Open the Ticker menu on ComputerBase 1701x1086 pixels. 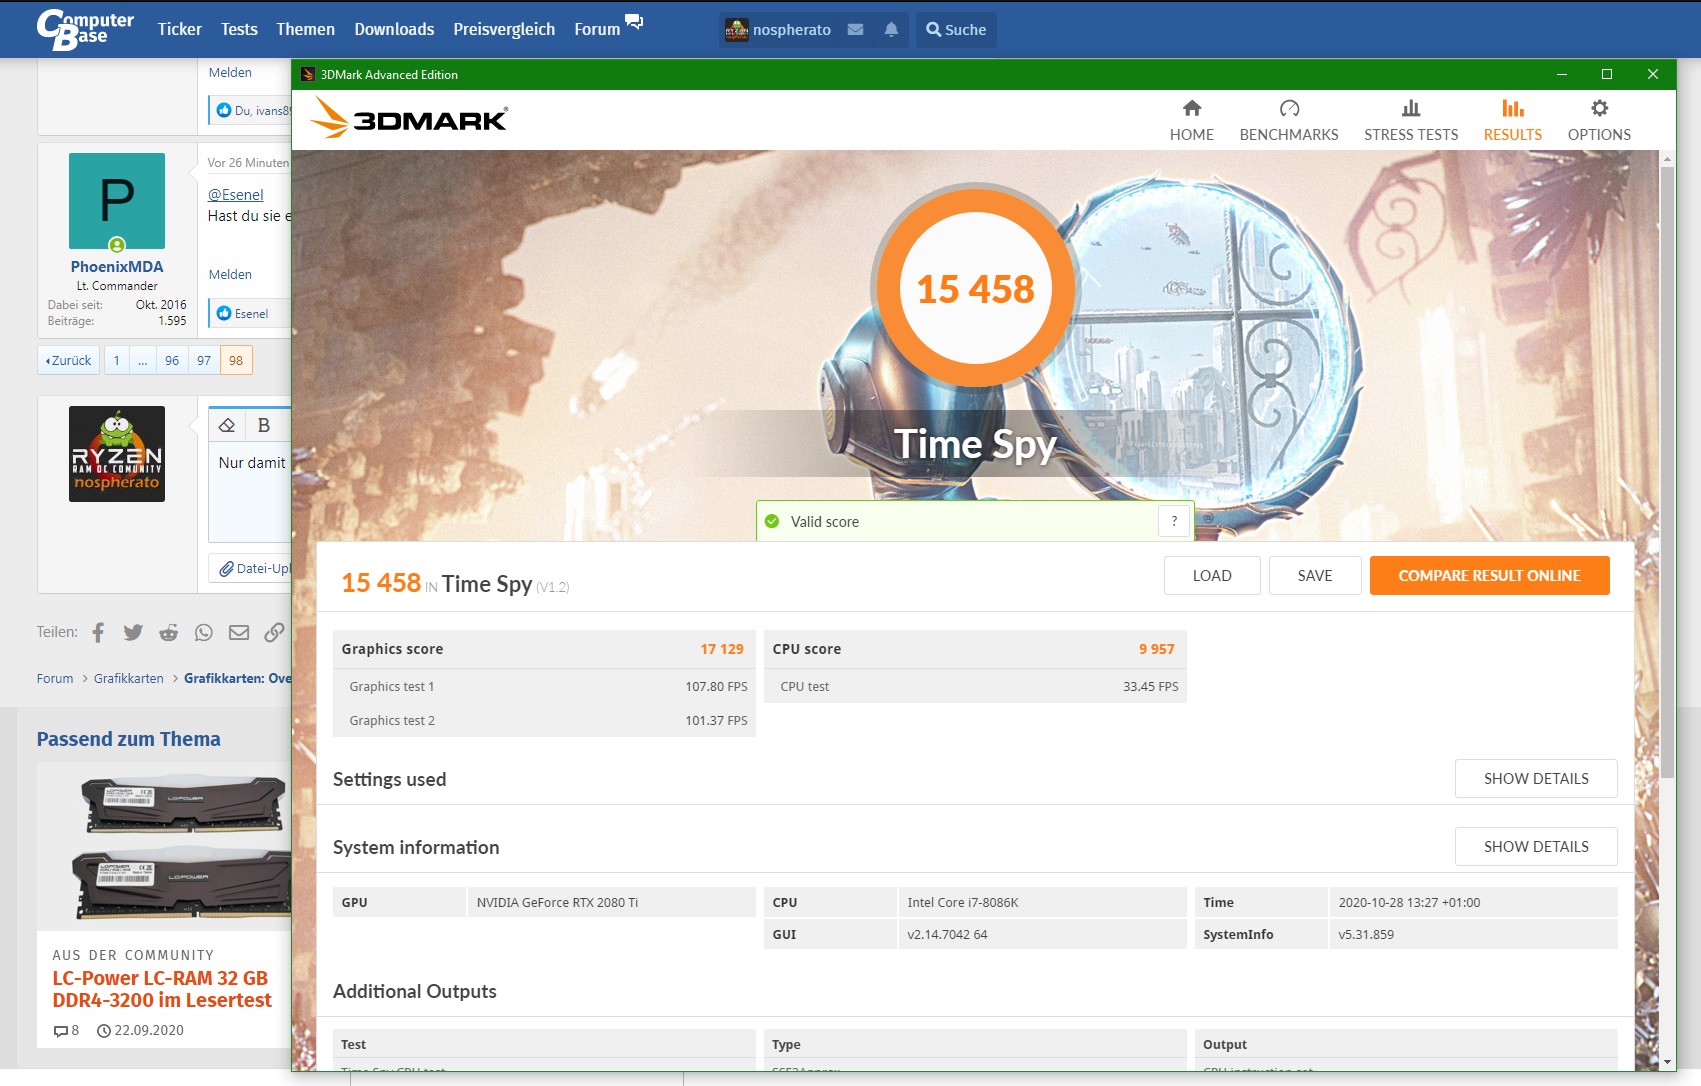(180, 29)
